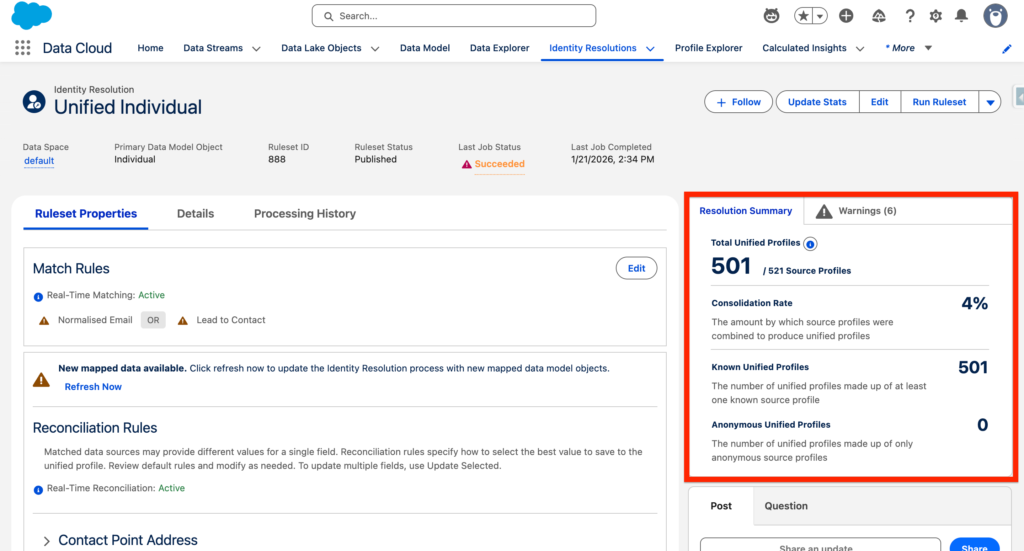
Task: Click the pencil icon to edit navigation
Action: click(x=1007, y=49)
